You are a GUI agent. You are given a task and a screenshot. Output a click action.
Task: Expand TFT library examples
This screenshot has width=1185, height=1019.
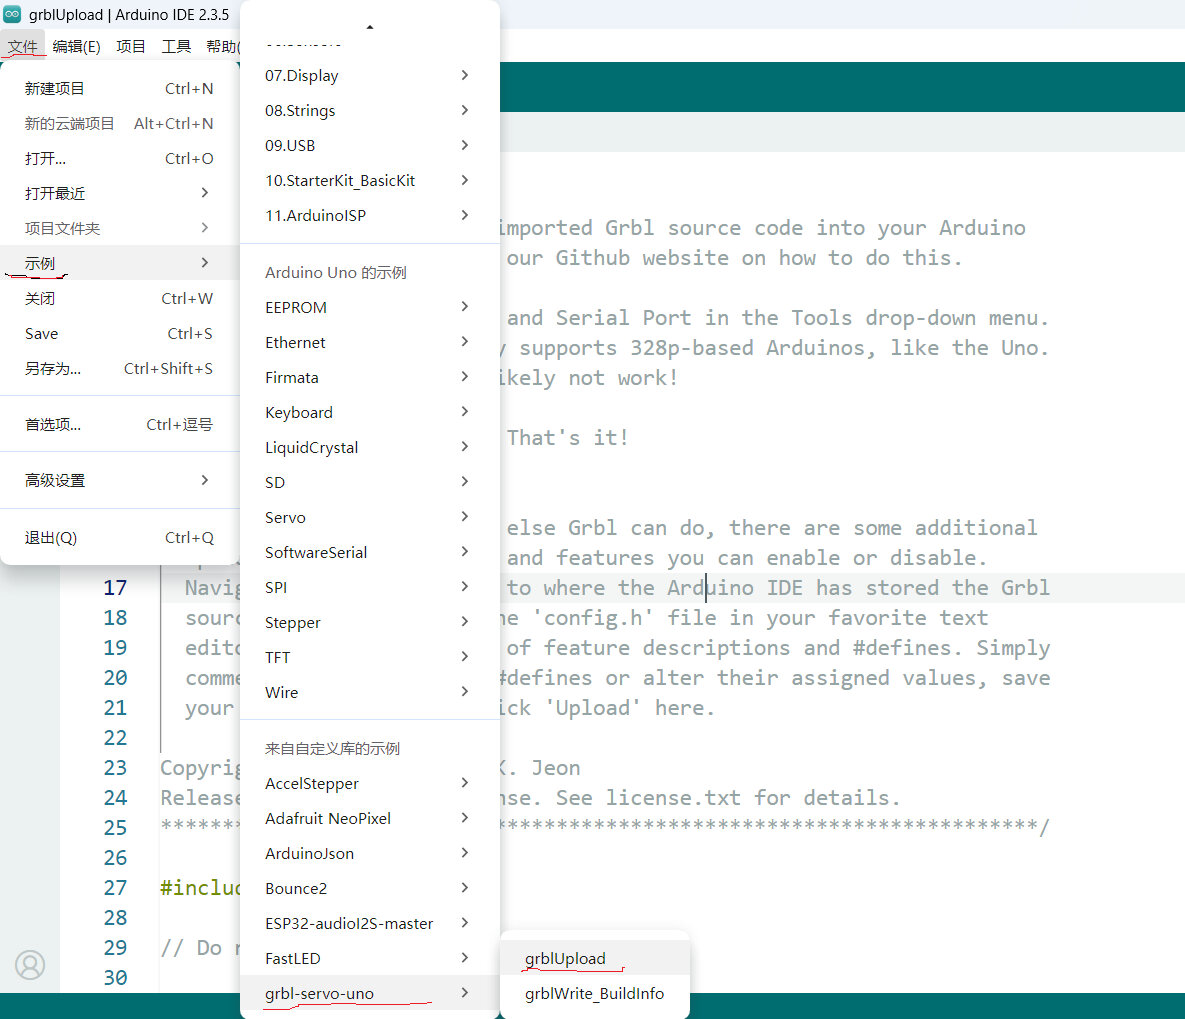[370, 658]
